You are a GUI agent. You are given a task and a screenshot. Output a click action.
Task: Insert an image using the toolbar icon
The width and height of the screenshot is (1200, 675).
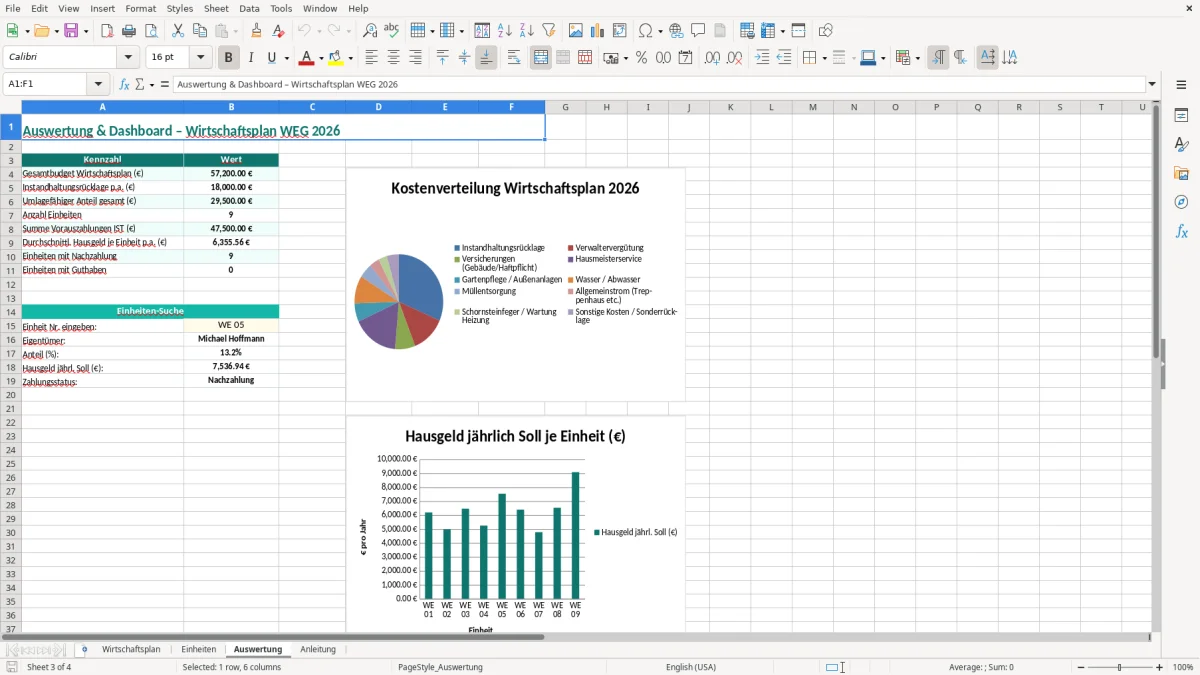tap(576, 31)
